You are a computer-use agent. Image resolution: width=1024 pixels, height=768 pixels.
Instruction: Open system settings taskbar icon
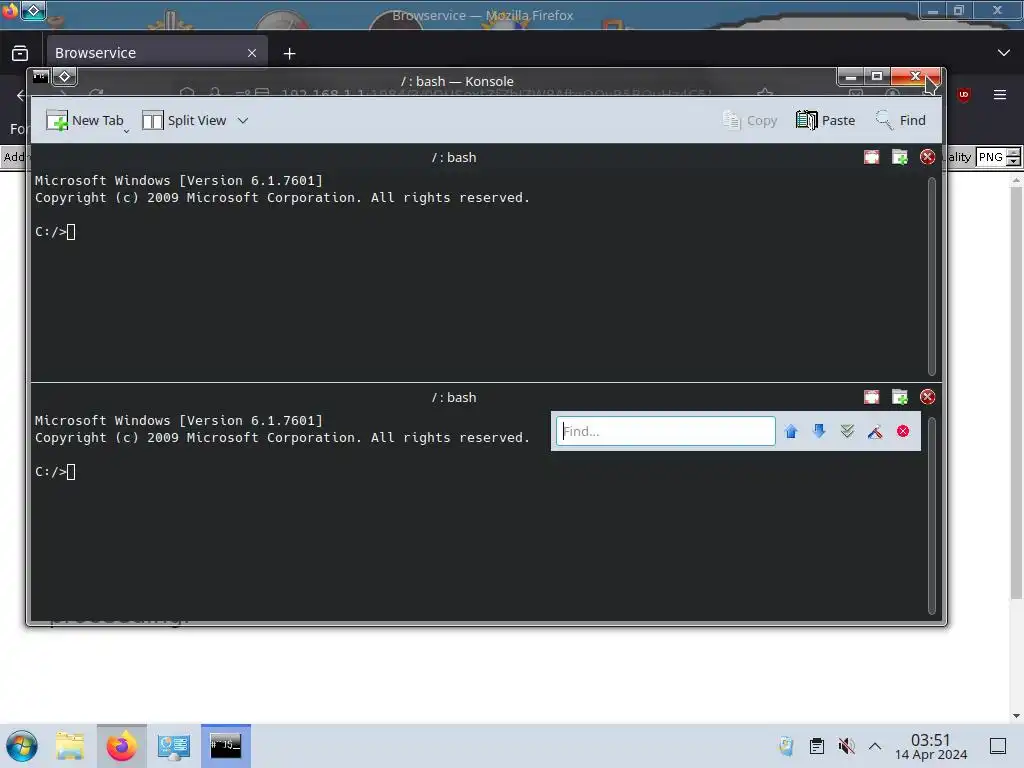click(x=174, y=746)
